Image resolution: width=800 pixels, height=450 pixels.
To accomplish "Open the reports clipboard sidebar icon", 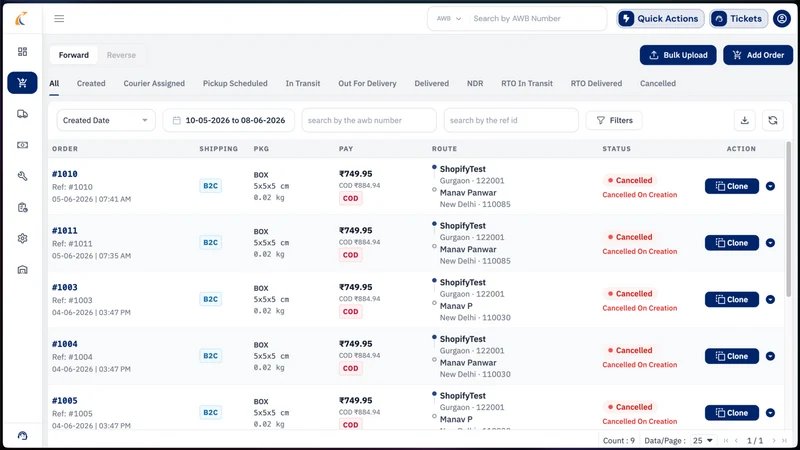I will (22, 207).
